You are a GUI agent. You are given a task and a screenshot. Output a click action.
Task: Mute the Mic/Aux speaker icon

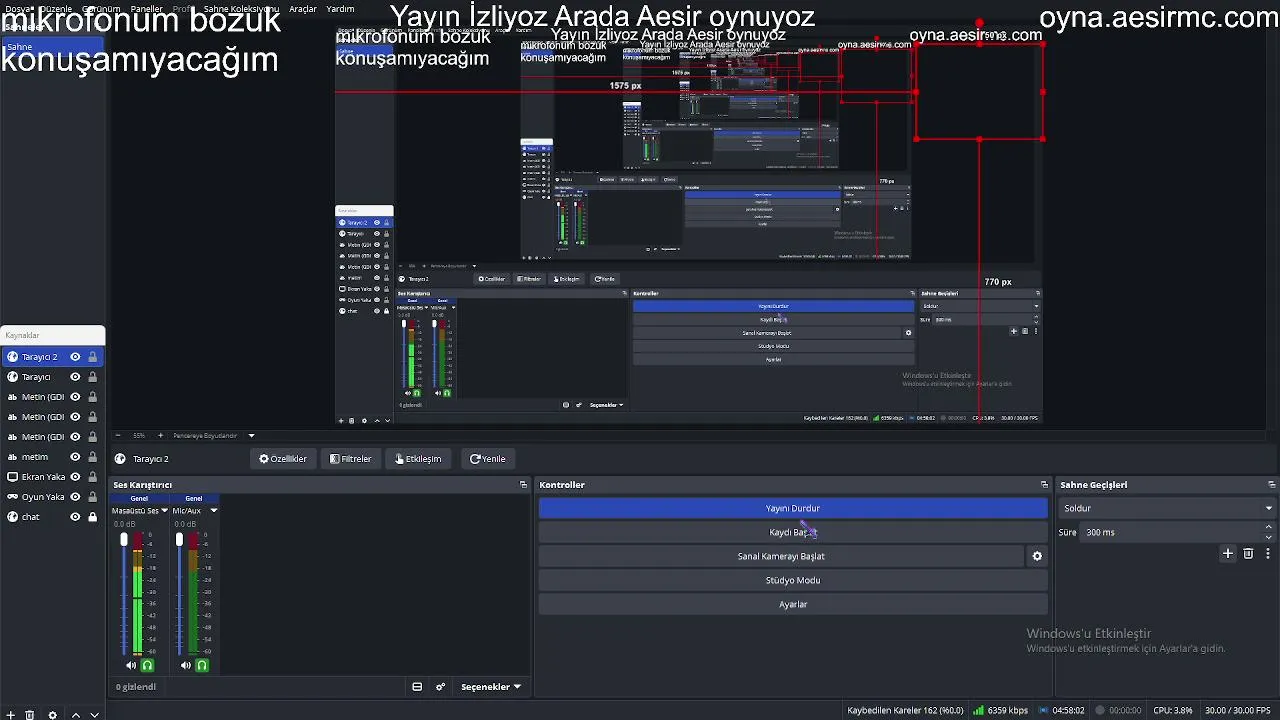(186, 665)
